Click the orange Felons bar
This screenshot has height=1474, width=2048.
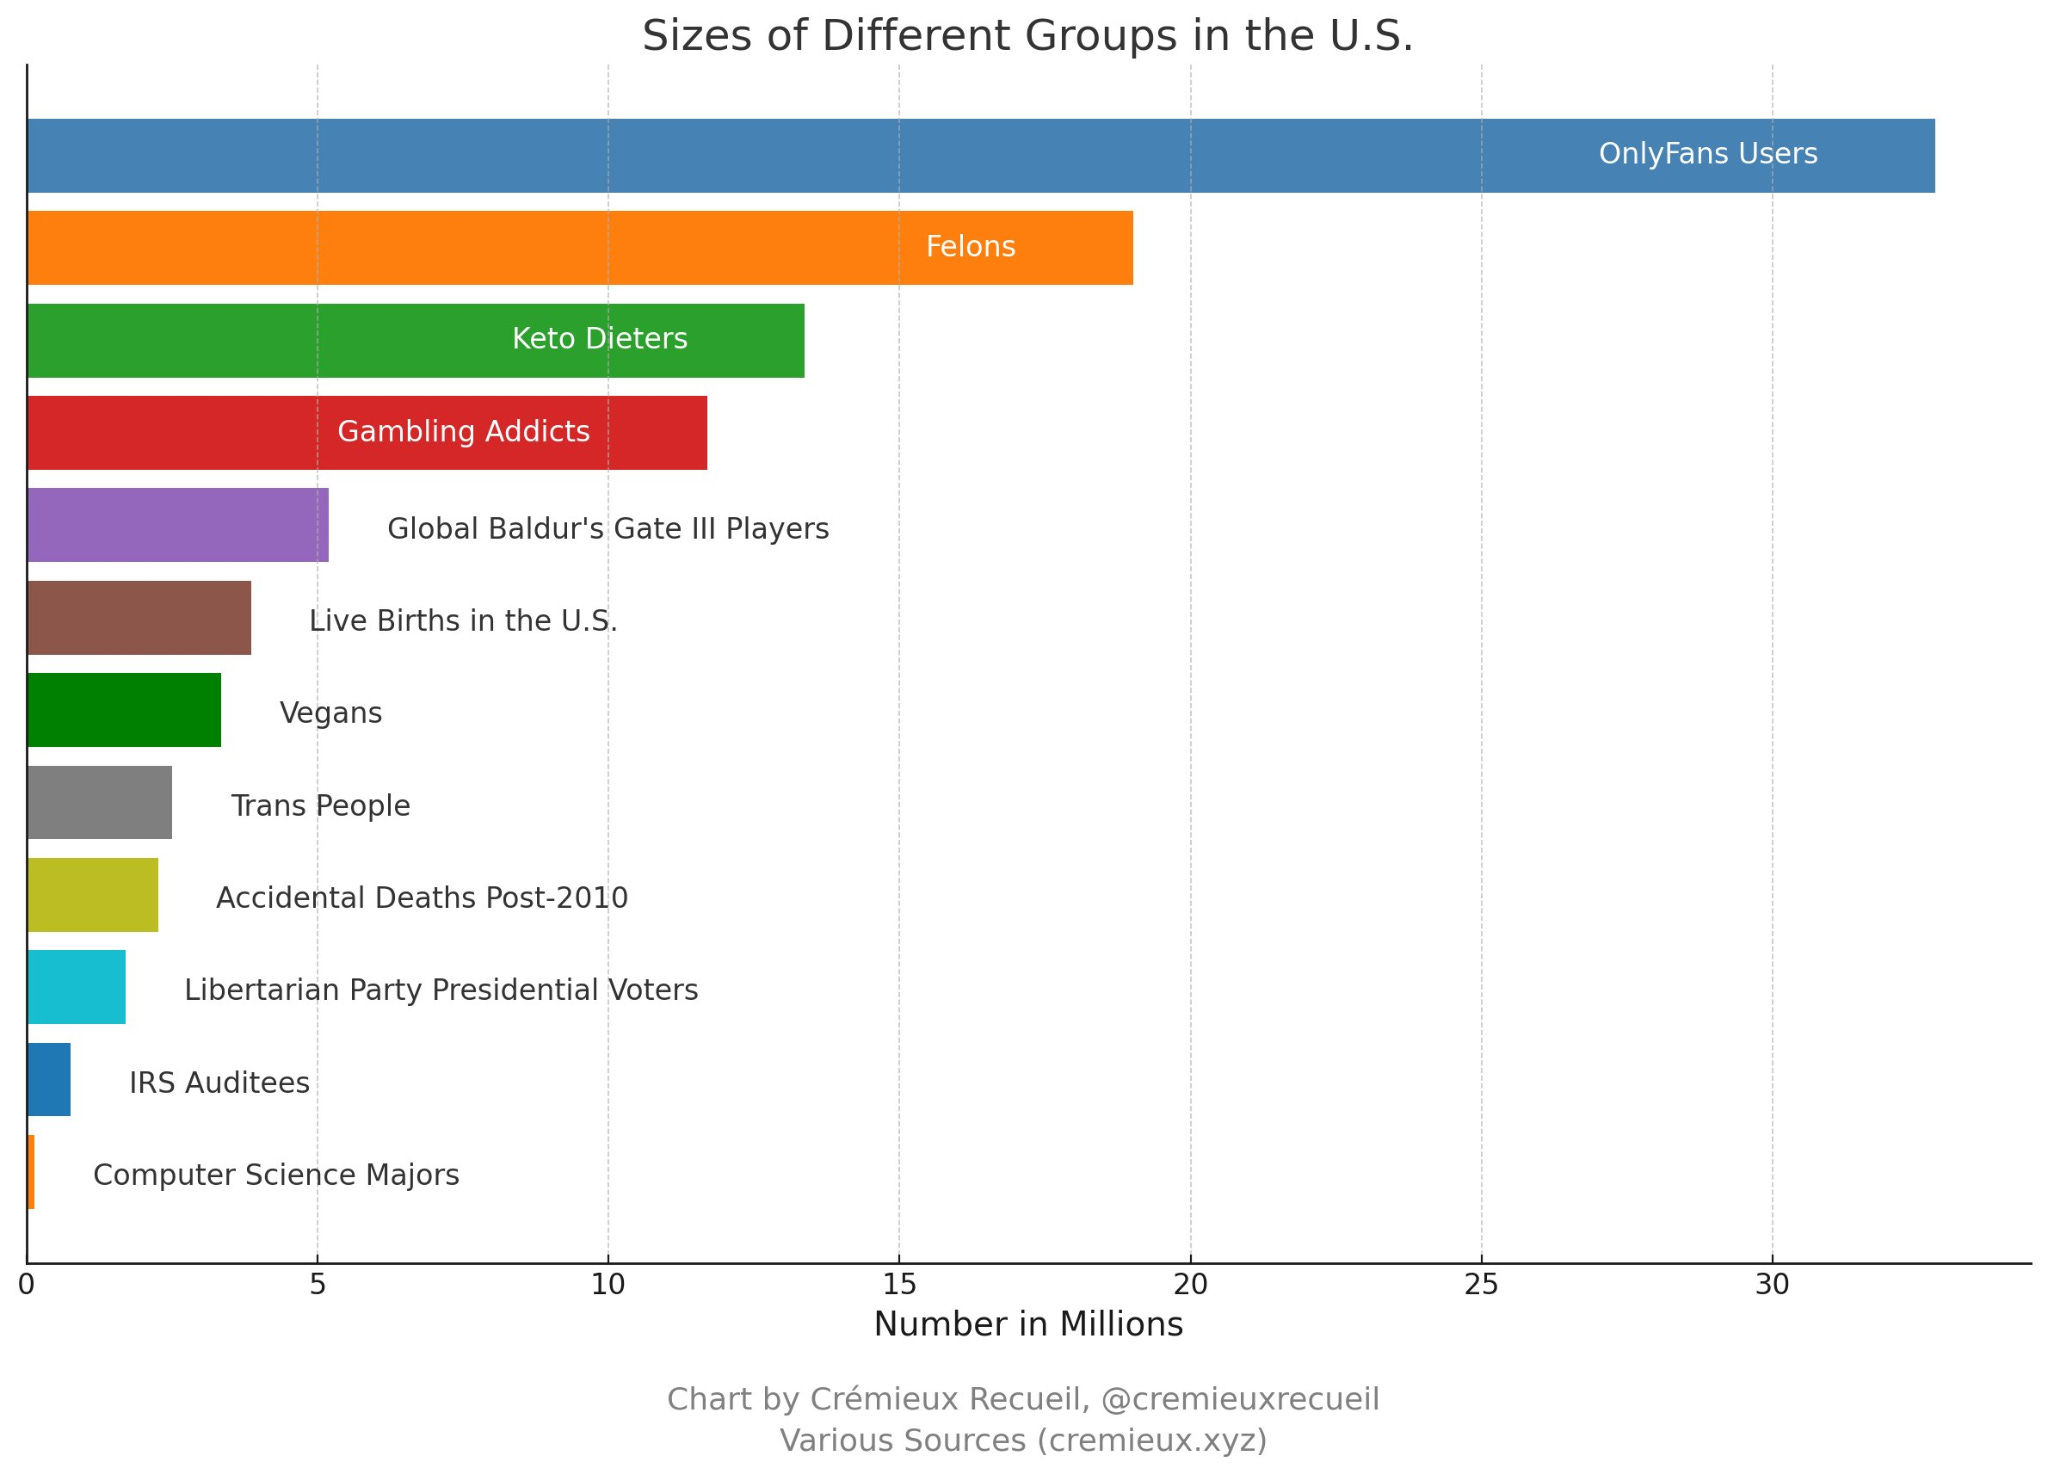click(580, 248)
